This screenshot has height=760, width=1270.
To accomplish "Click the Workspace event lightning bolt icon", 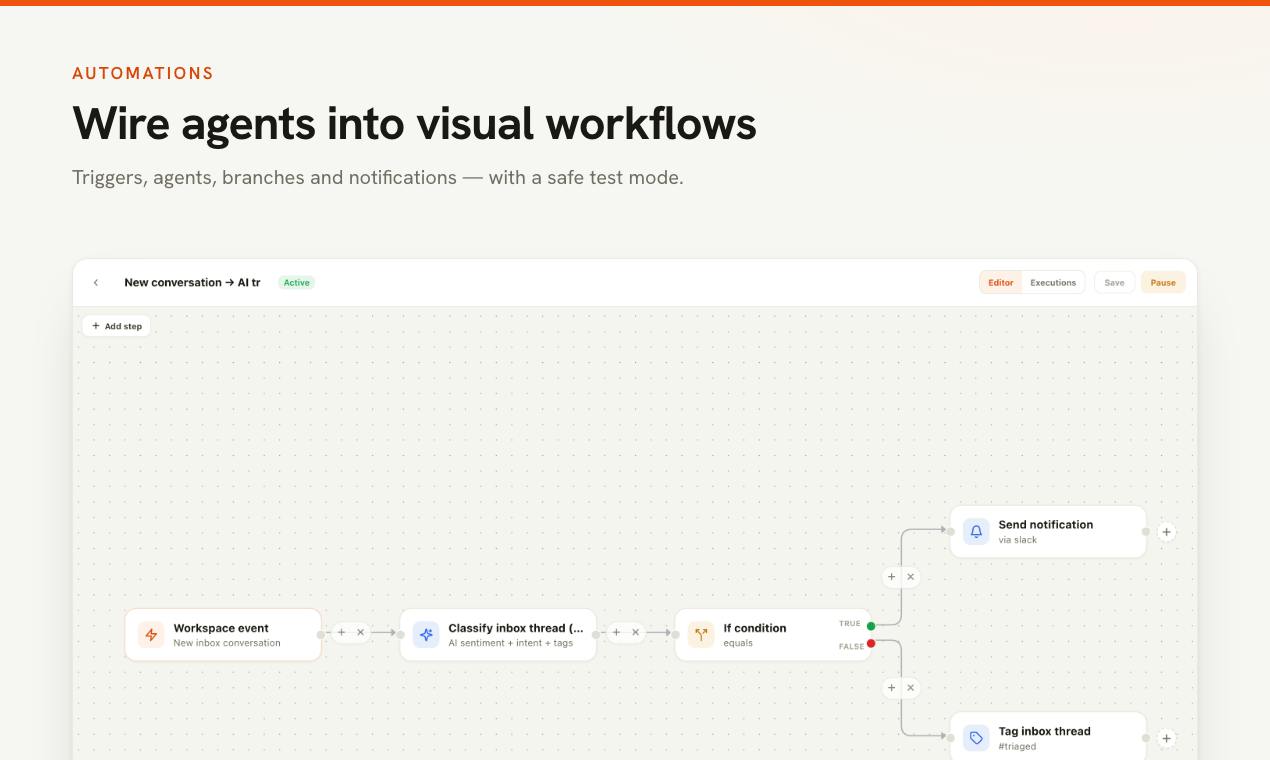I will (151, 635).
